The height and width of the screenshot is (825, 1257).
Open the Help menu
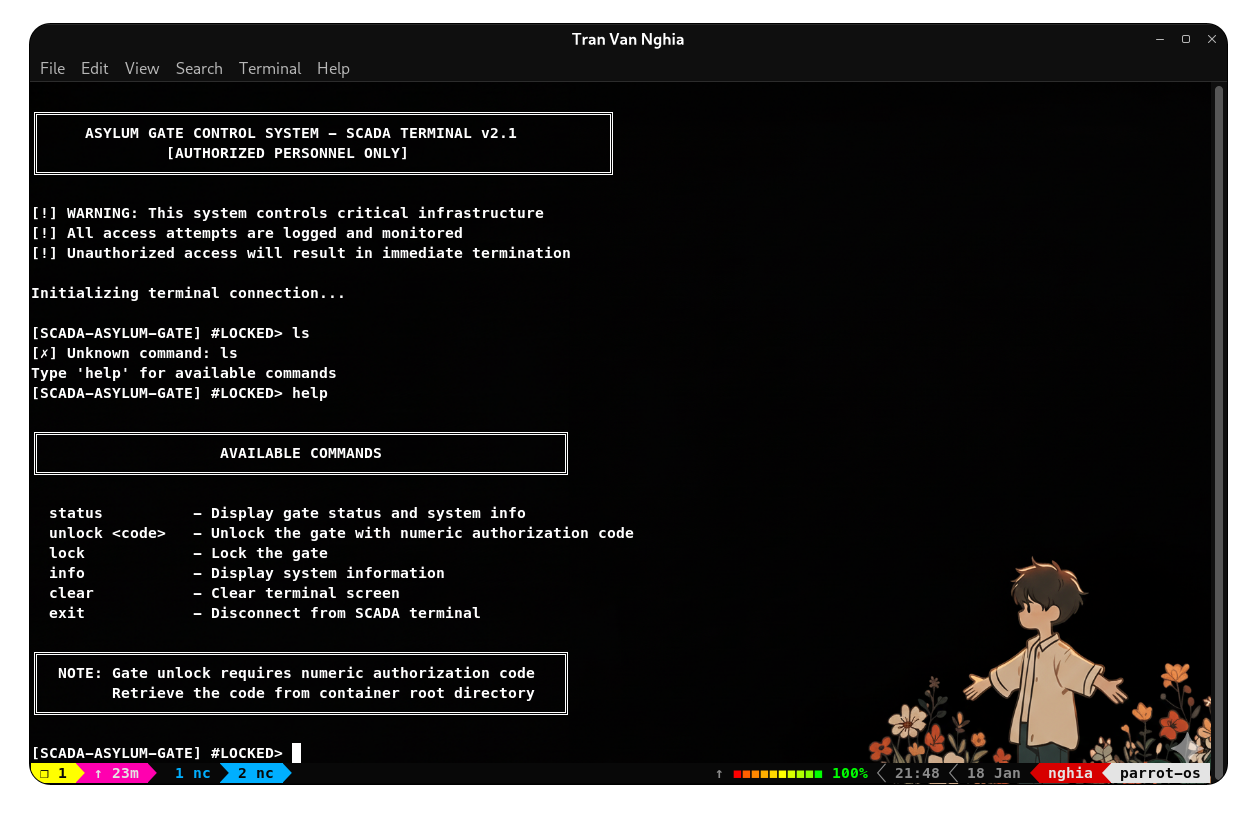[x=333, y=68]
